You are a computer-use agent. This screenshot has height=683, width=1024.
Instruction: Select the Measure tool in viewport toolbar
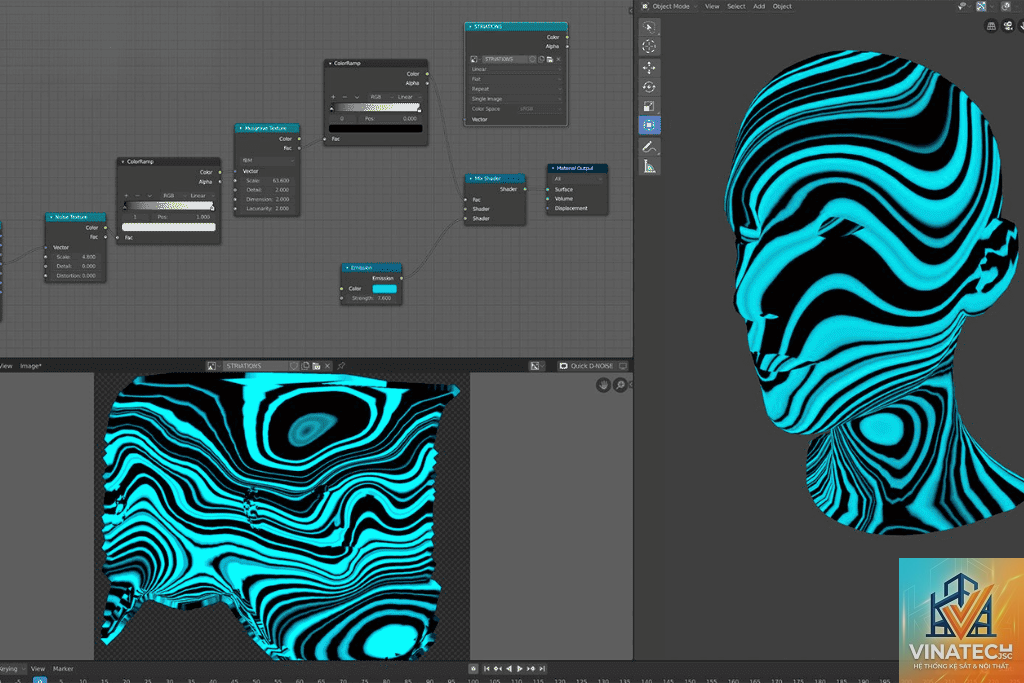coord(648,167)
